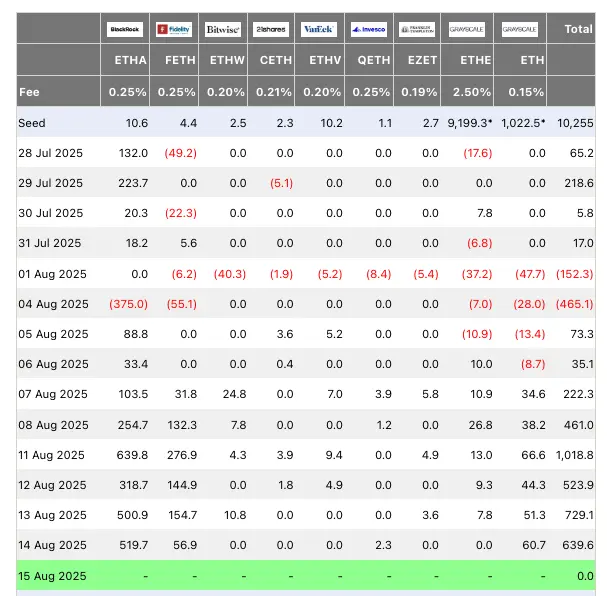Click the highlighted 15 Aug 2025 date
The height and width of the screenshot is (596, 607).
click(52, 576)
